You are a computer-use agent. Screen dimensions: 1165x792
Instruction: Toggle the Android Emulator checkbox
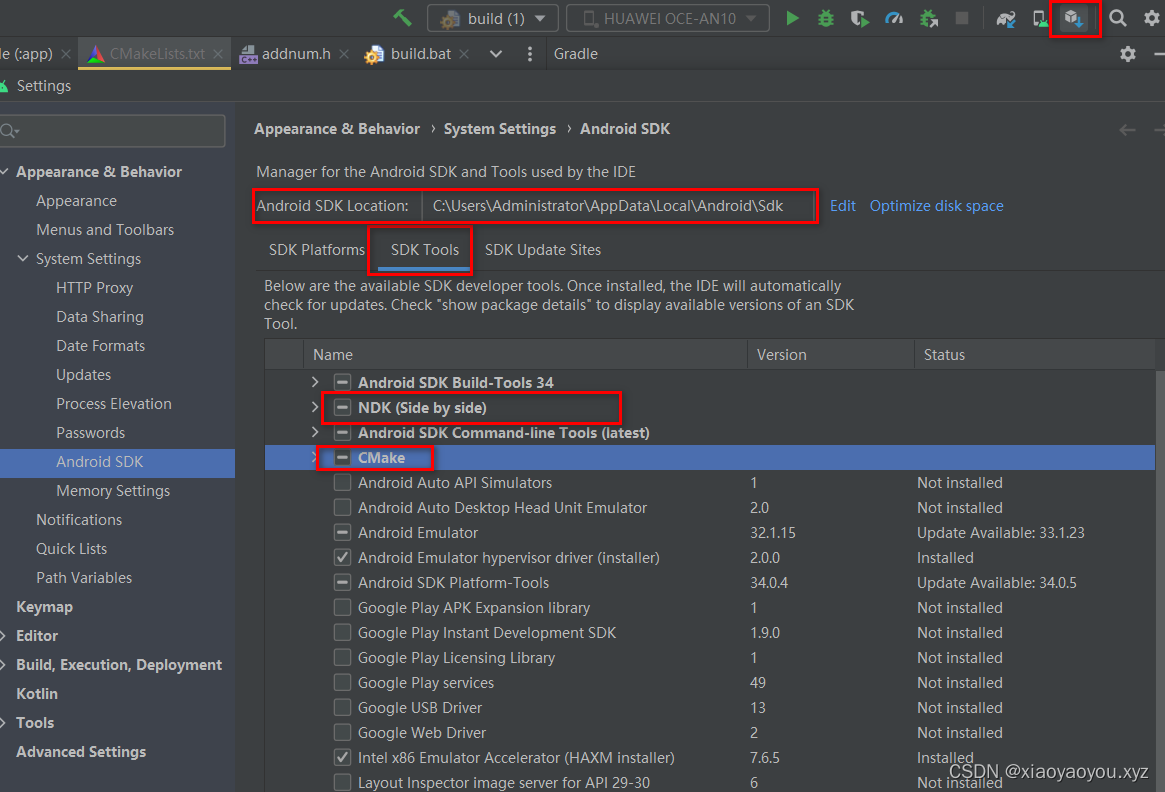pos(342,533)
